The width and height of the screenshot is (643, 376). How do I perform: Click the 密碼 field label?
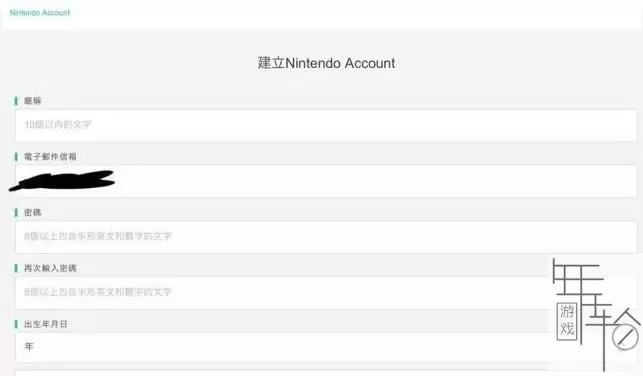pyautogui.click(x=32, y=212)
